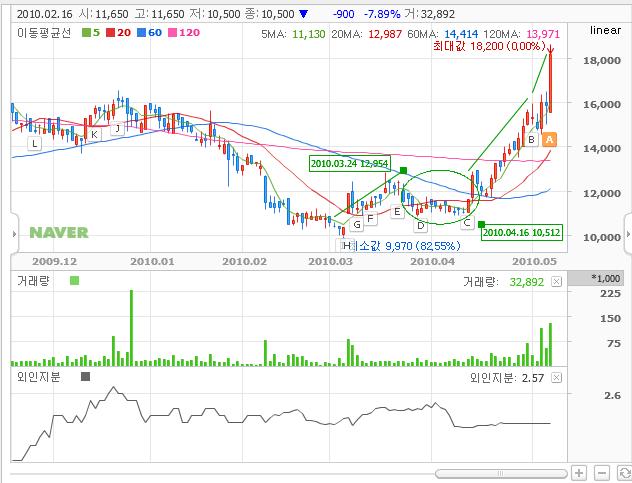Select the C marker on the chart
This screenshot has height=483, width=632.
tap(466, 222)
